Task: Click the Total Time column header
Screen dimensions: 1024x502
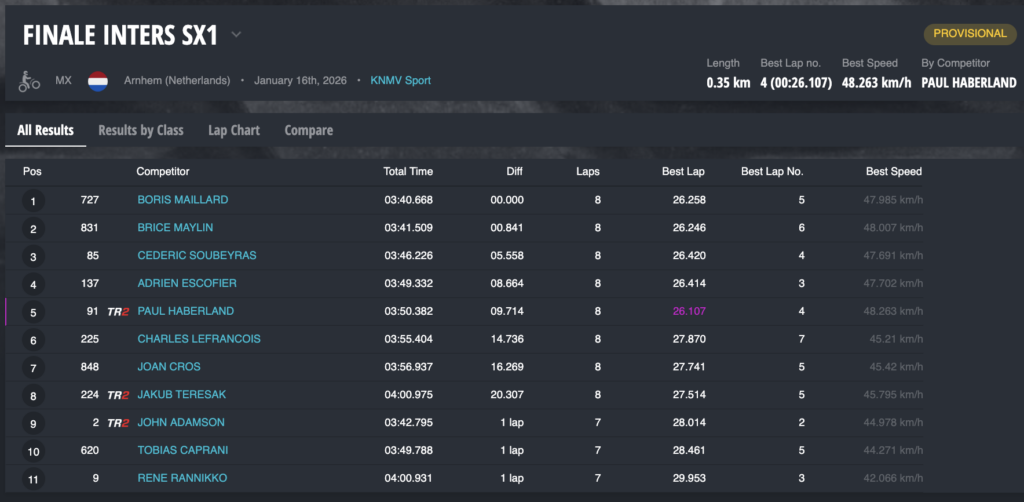Action: click(x=408, y=172)
